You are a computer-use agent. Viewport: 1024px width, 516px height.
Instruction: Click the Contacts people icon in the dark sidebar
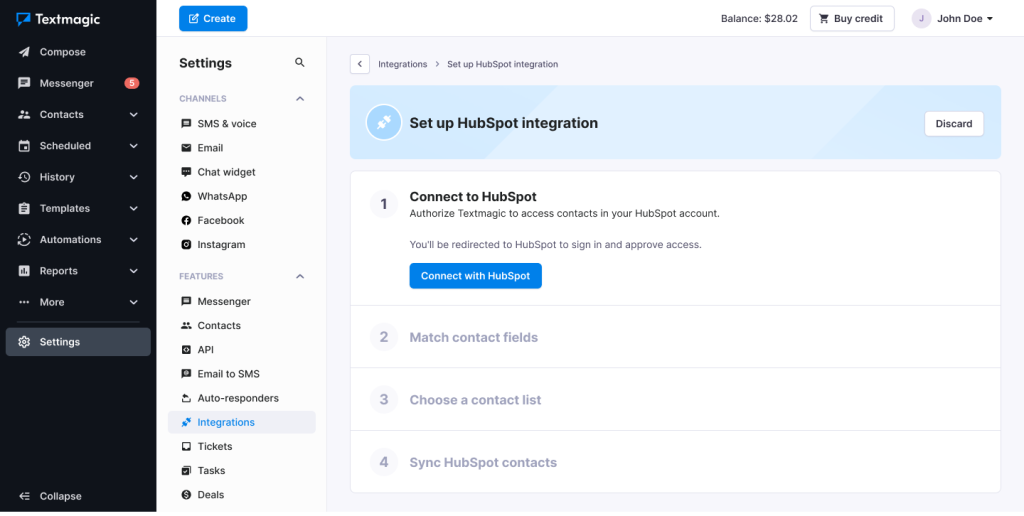tap(24, 114)
